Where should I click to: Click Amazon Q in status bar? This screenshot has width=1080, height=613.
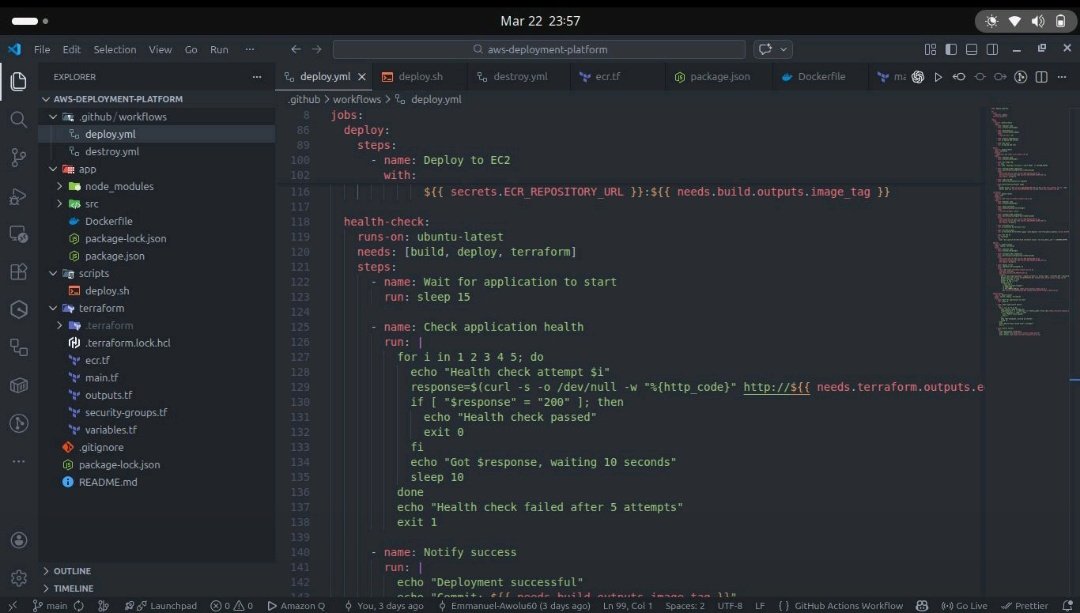[x=296, y=606]
